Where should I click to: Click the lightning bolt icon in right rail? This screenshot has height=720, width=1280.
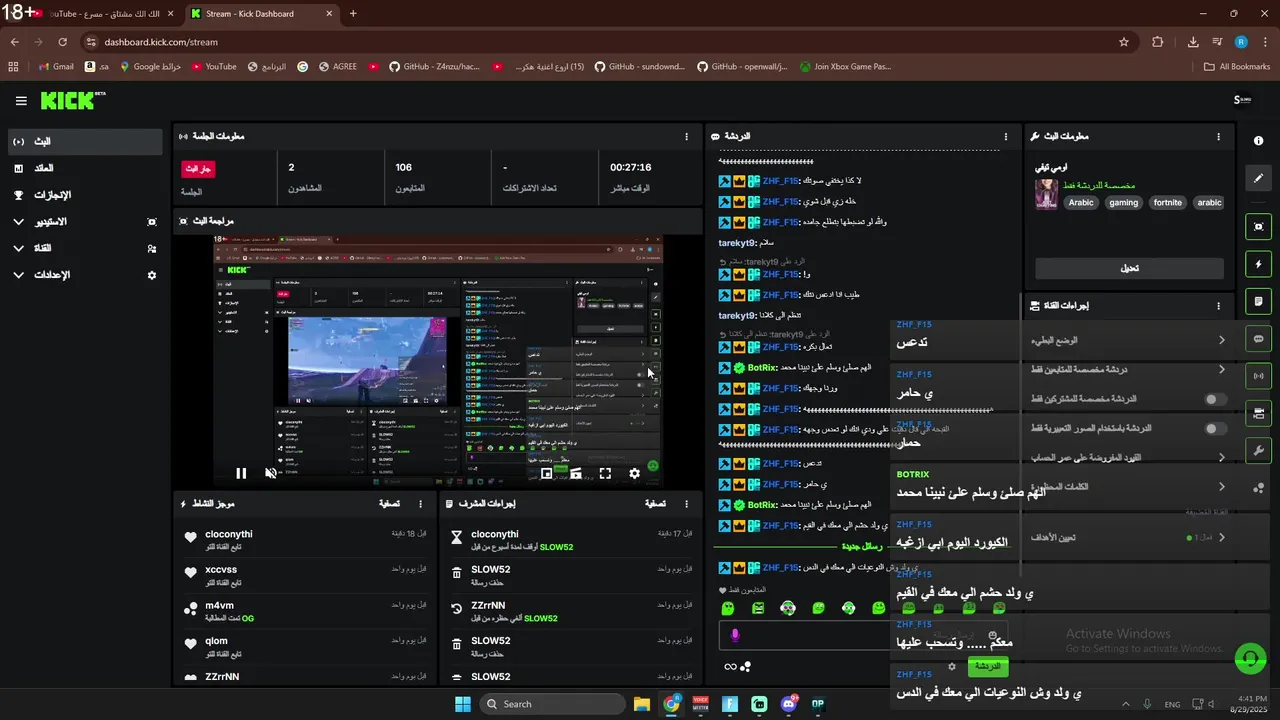[1259, 264]
